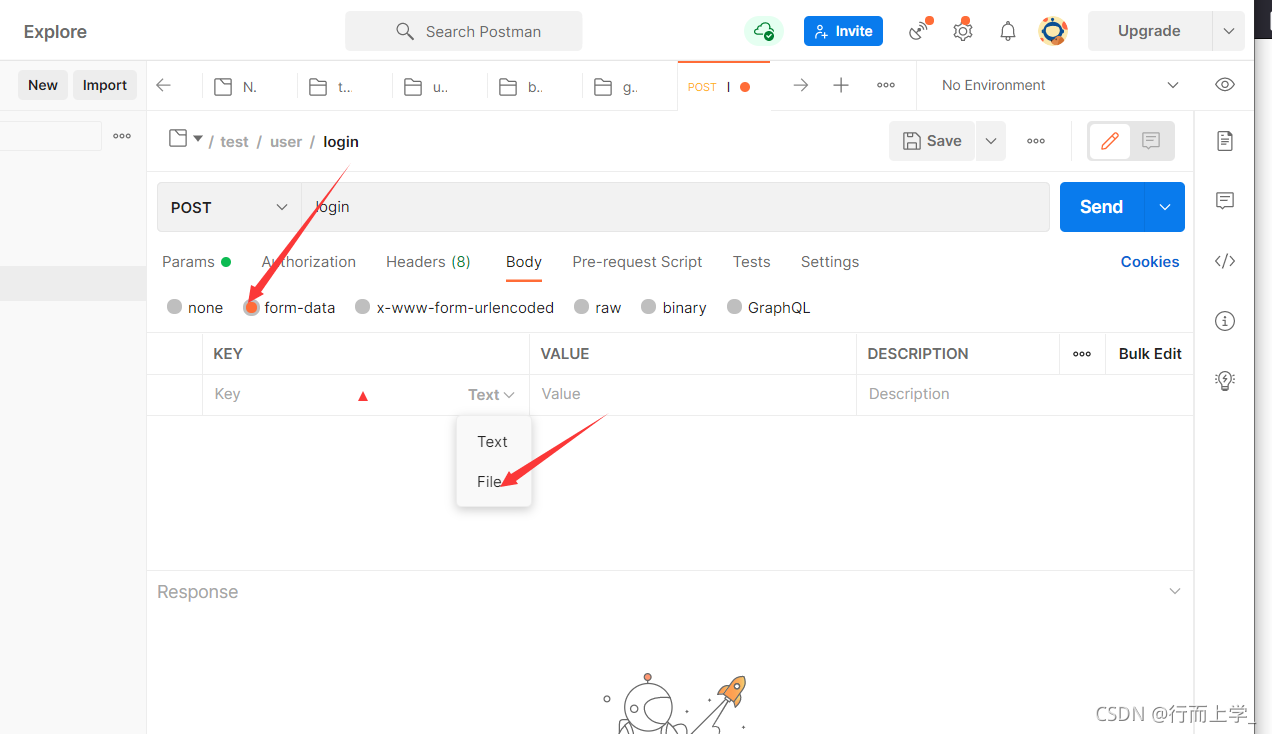Collapse the Response panel chevron
The height and width of the screenshot is (734, 1272).
coord(1175,591)
